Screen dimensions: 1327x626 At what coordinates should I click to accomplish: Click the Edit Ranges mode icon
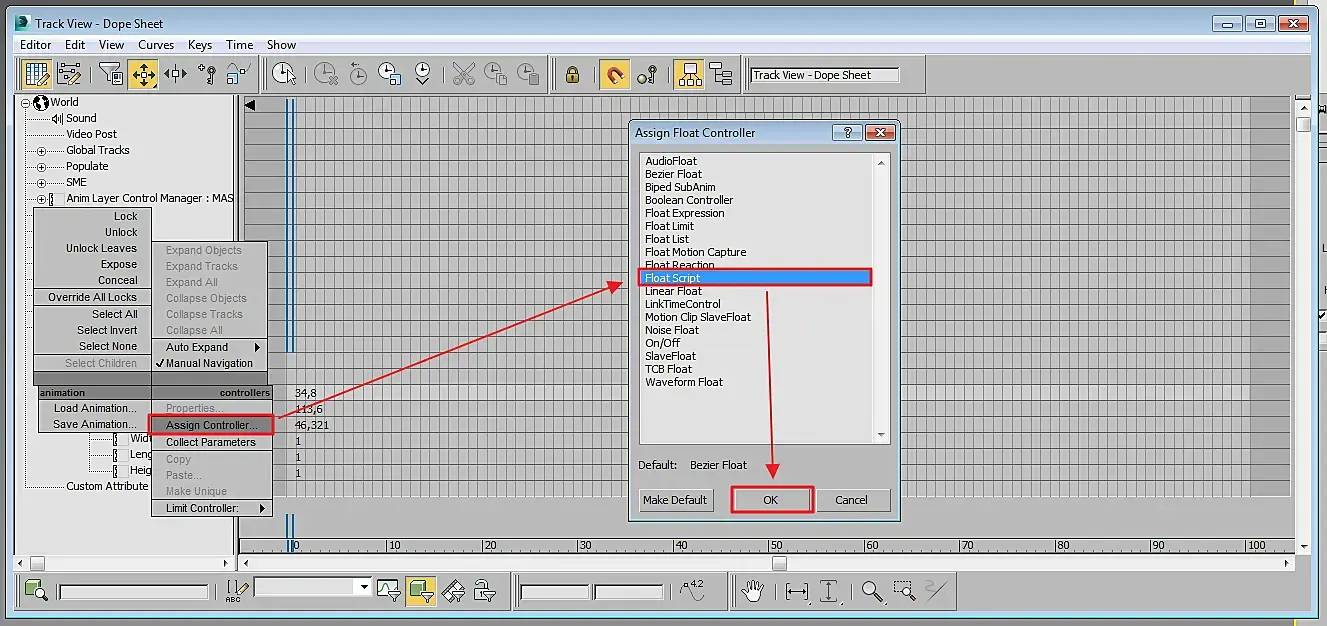point(69,74)
